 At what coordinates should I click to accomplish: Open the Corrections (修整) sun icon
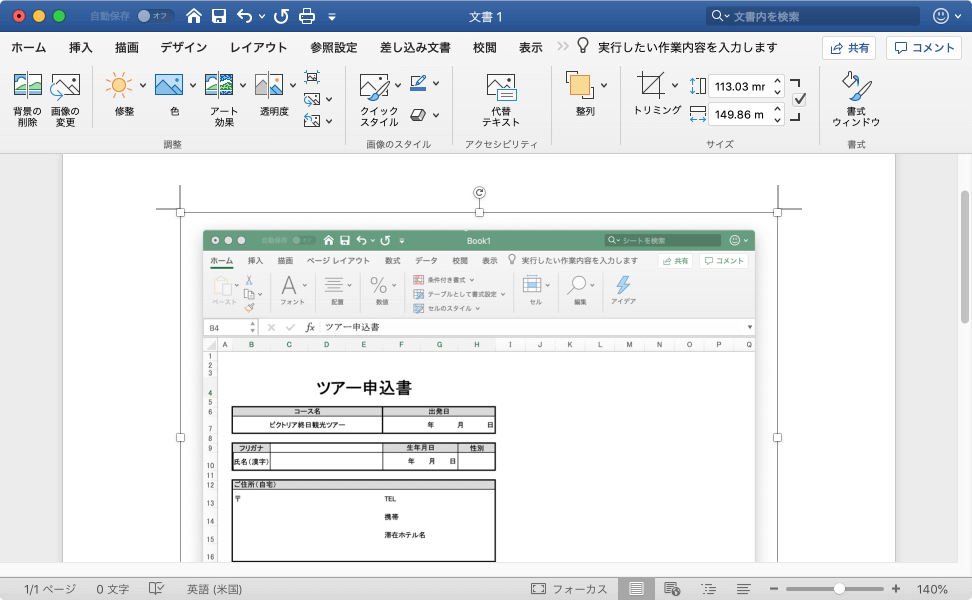[118, 85]
